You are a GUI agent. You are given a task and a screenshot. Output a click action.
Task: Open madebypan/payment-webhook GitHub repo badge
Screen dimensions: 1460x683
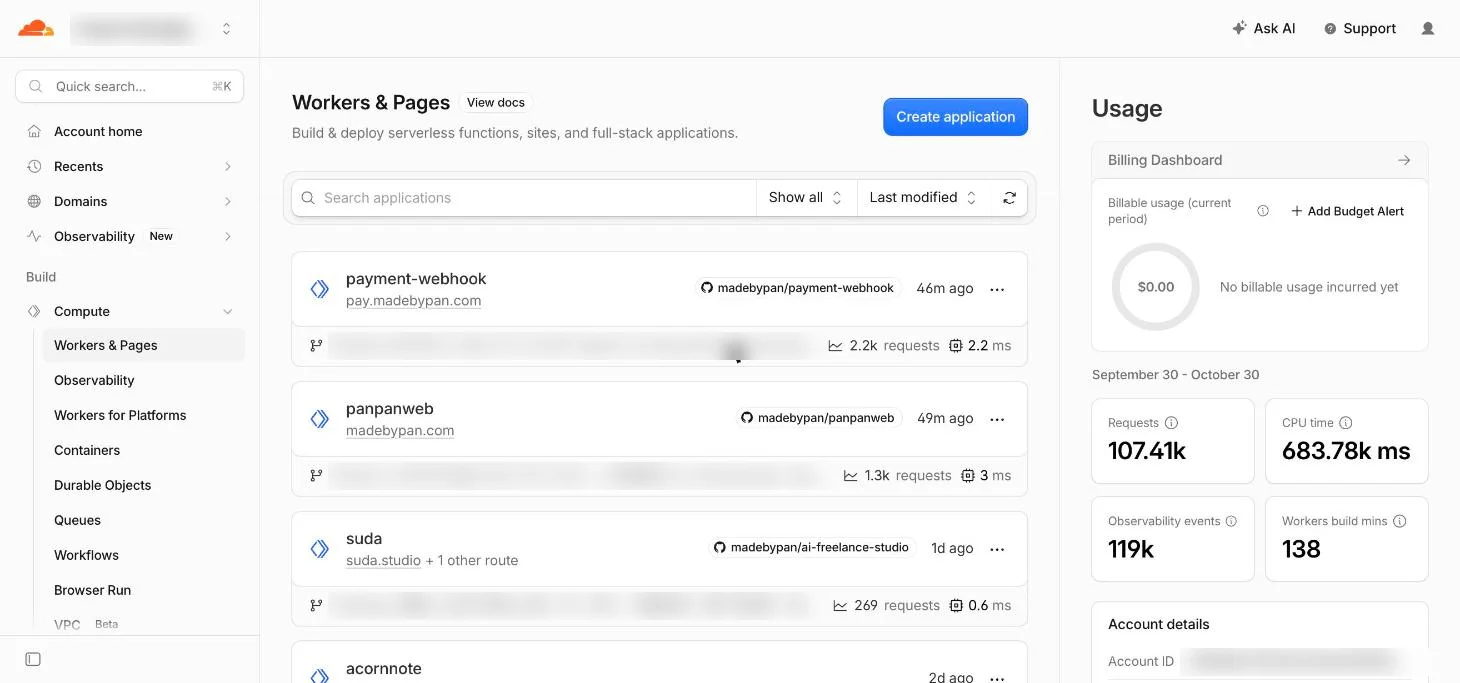798,288
